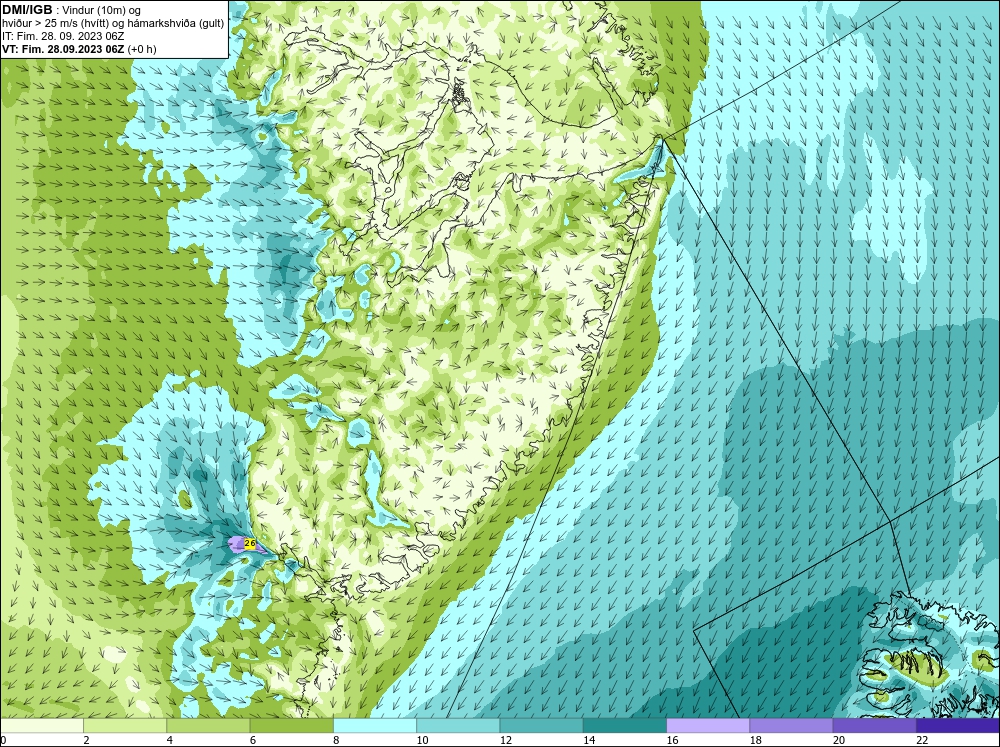1000x747 pixels.
Task: Click the DMI/IGB title text
Action: coord(27,10)
